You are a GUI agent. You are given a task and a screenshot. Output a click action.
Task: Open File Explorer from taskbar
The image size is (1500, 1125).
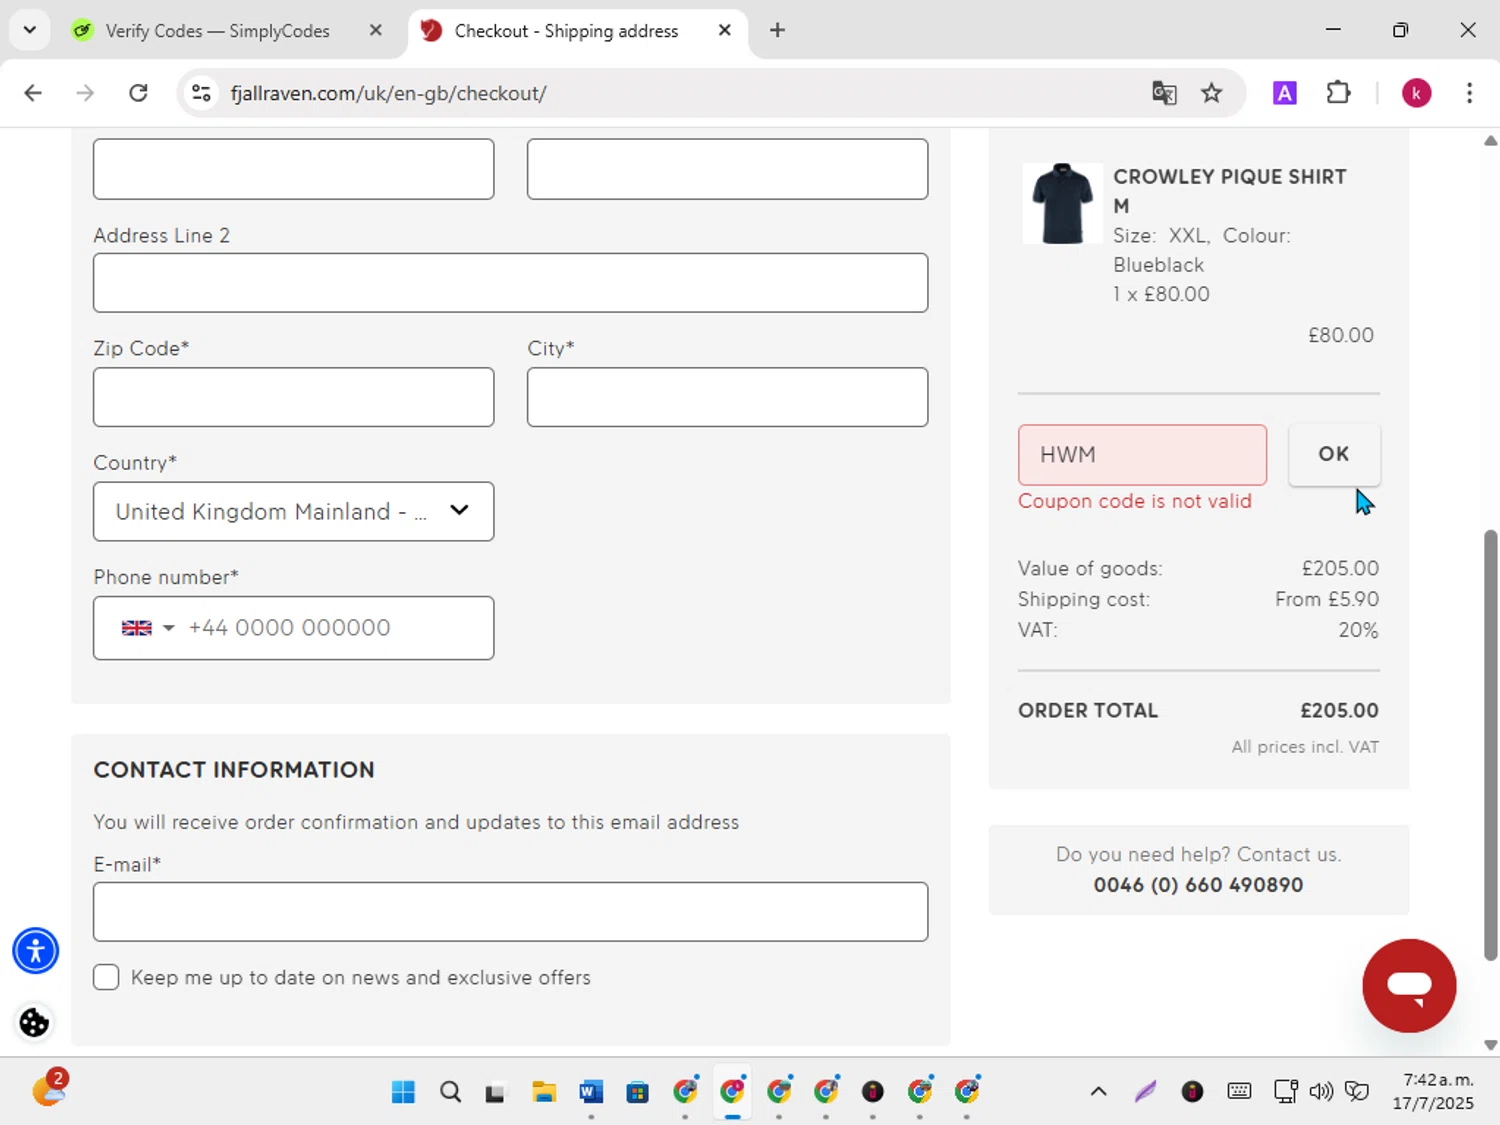543,1091
